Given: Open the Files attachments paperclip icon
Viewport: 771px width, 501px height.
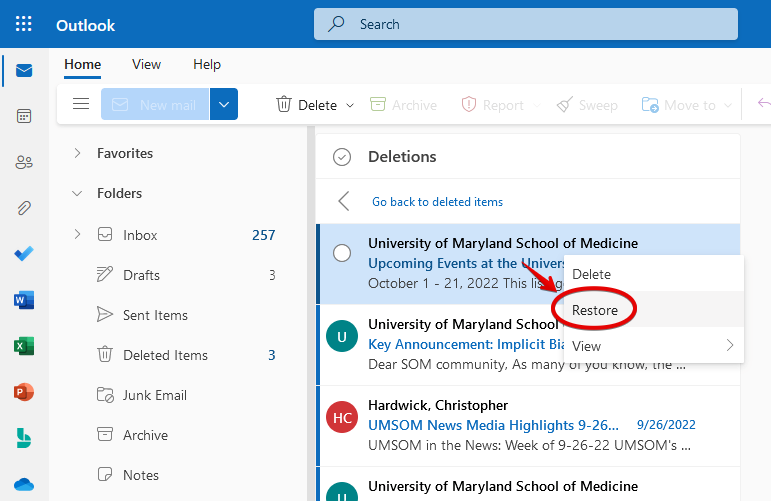Looking at the screenshot, I should point(24,208).
